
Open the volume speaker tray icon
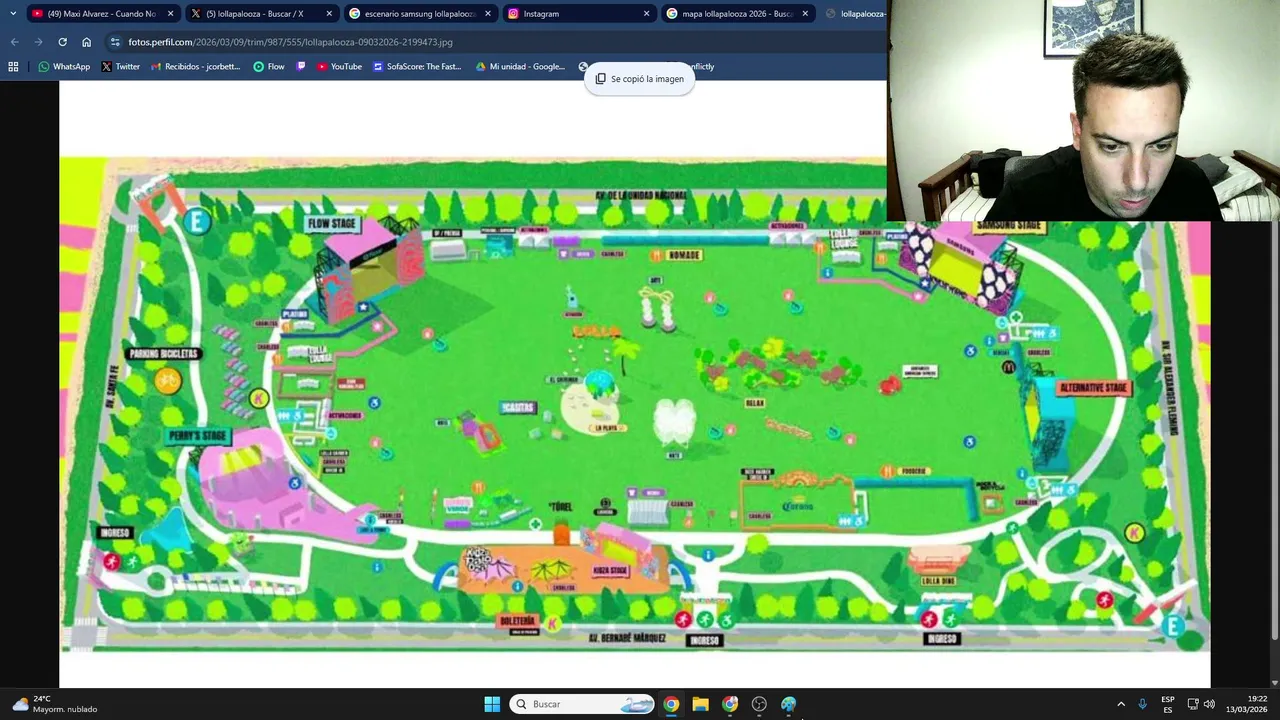coord(1209,704)
